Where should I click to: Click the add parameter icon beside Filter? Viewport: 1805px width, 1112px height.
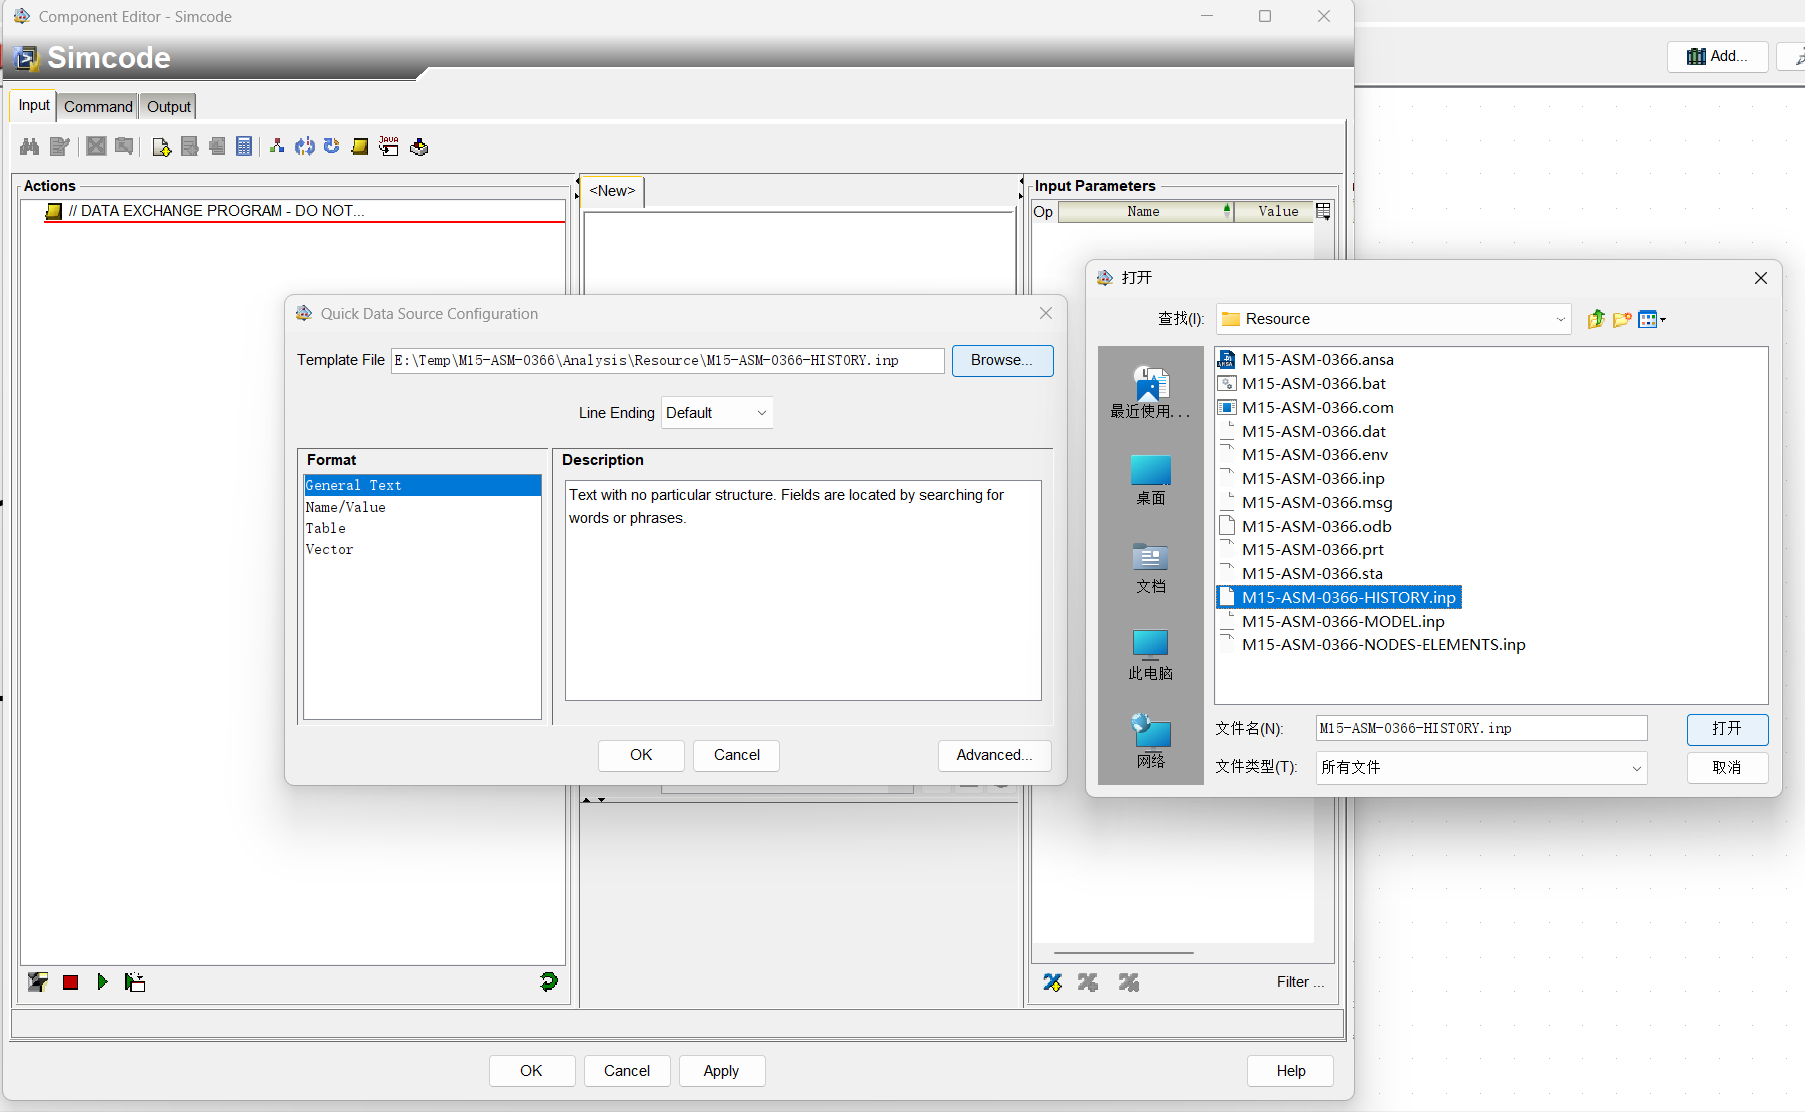[x=1052, y=982]
